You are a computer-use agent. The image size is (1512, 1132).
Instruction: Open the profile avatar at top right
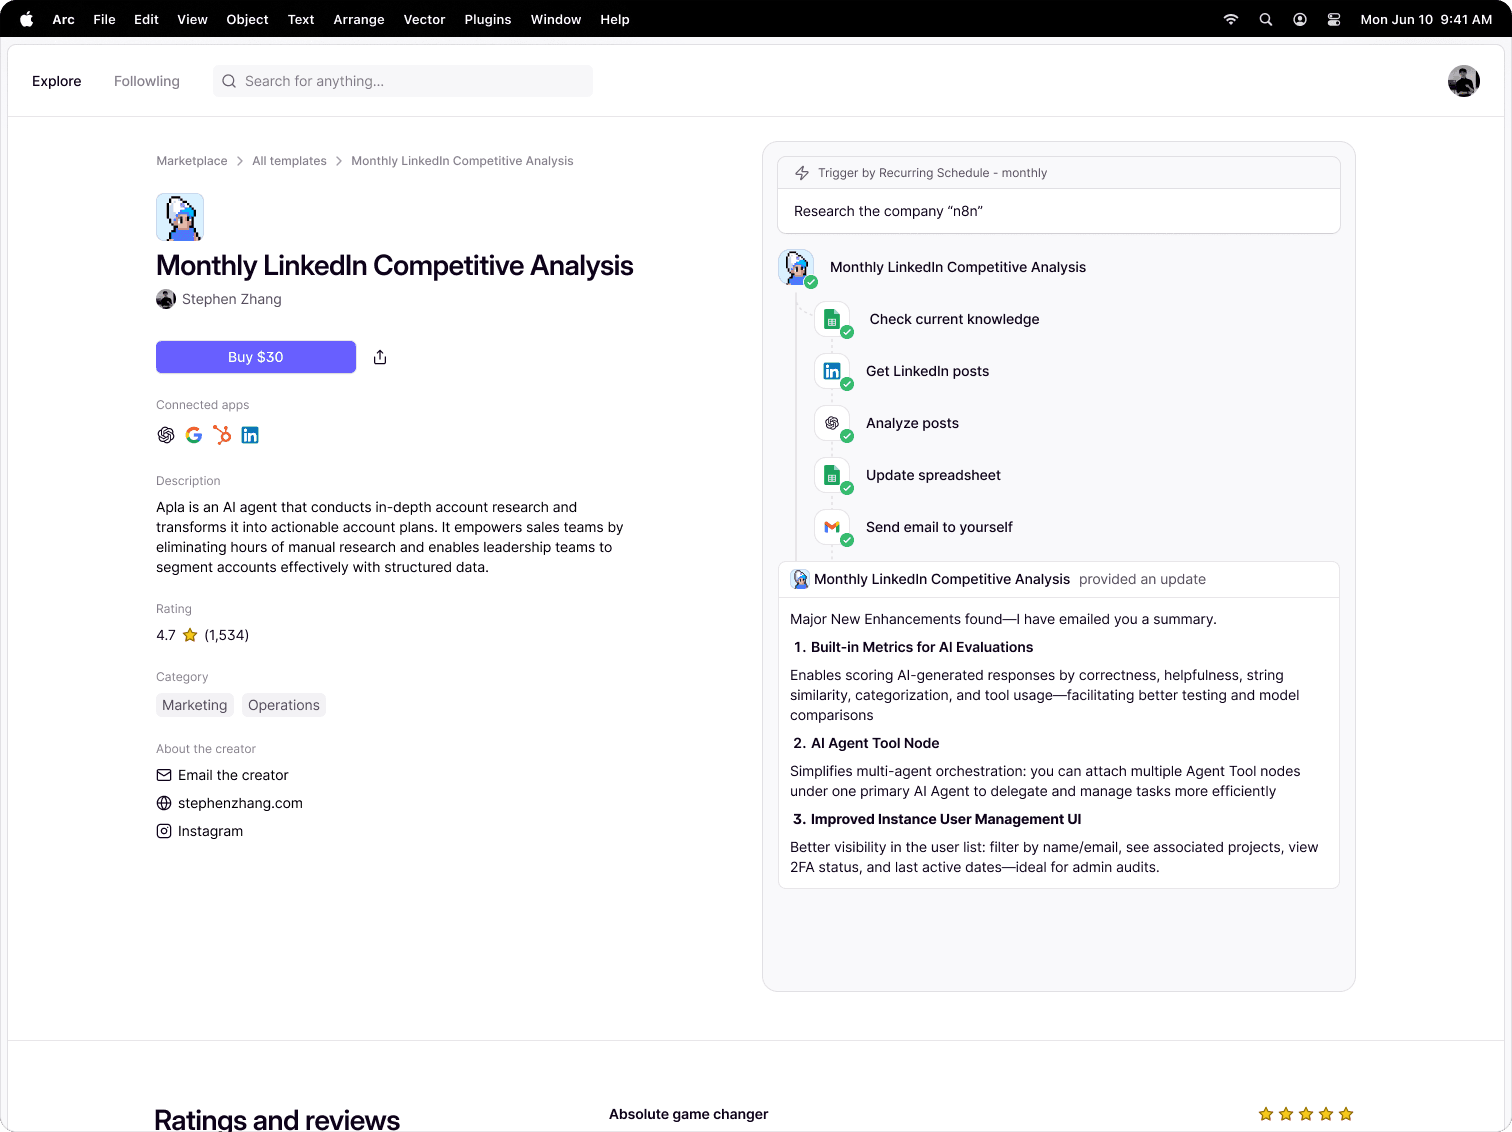pos(1464,81)
